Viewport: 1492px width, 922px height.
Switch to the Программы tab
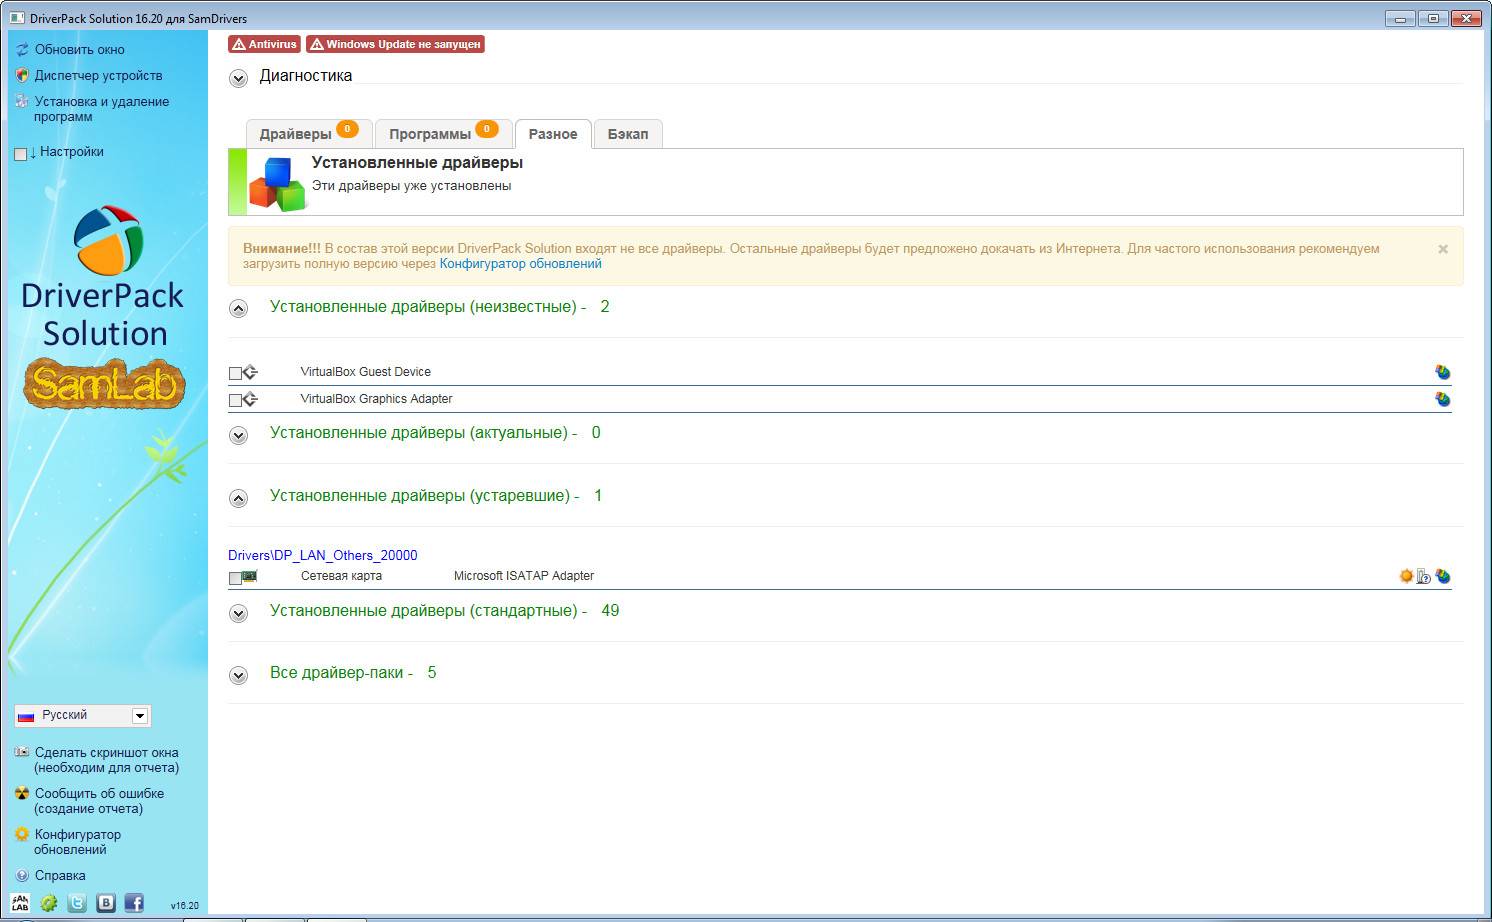(x=443, y=134)
